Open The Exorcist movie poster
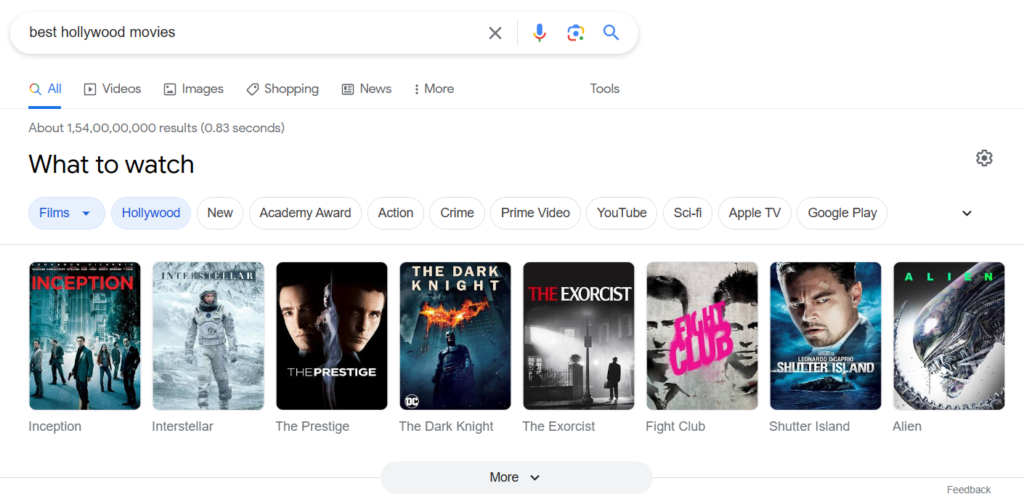Screen dimensions: 1024x502 click(x=579, y=336)
